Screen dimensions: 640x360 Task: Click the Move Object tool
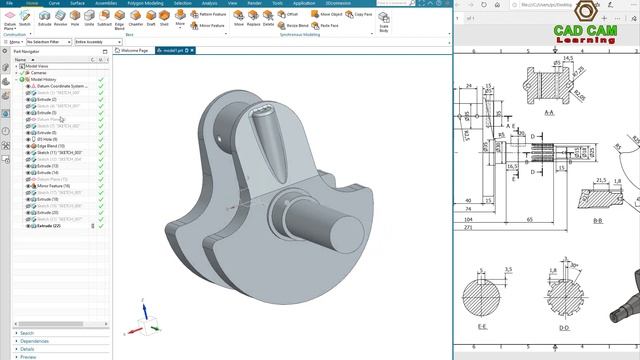327,14
